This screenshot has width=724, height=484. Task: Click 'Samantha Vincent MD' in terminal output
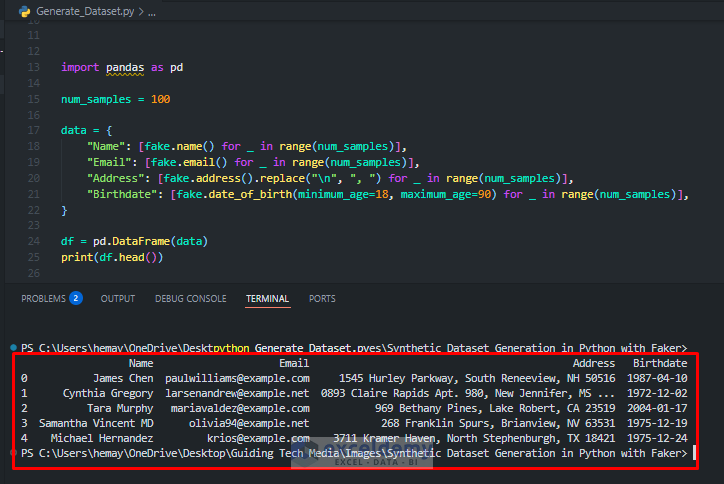(96, 423)
